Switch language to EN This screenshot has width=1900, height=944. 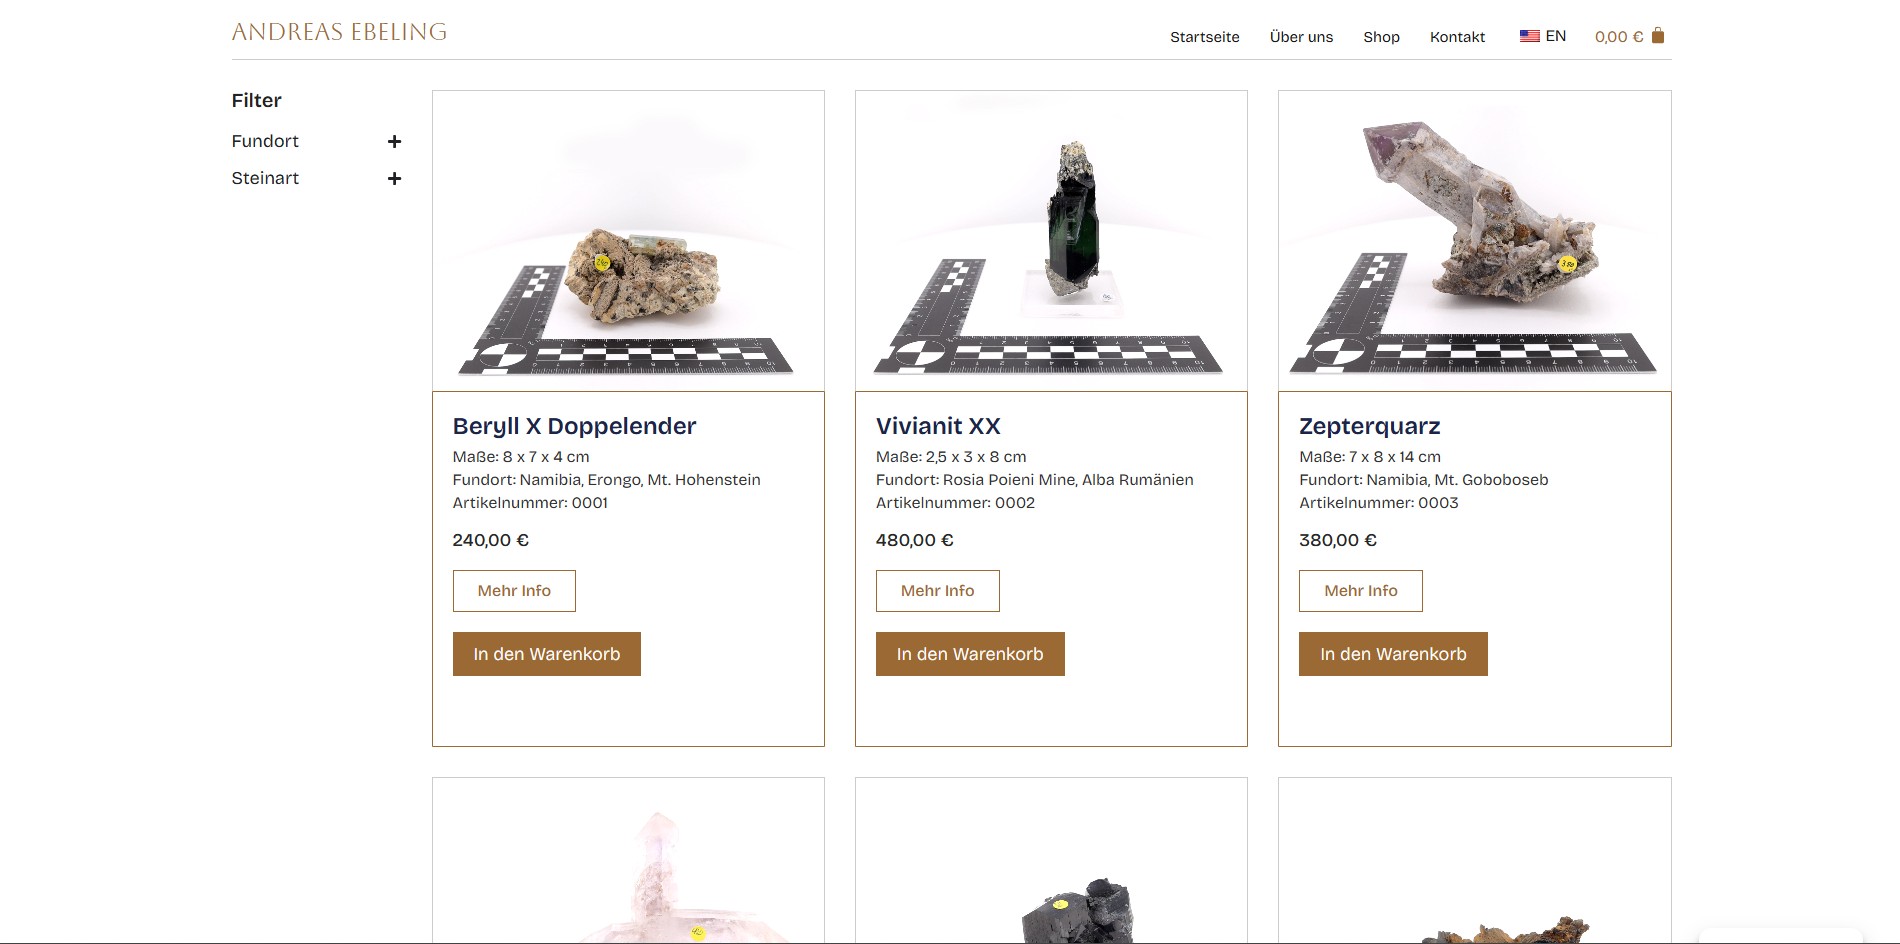pos(1555,36)
